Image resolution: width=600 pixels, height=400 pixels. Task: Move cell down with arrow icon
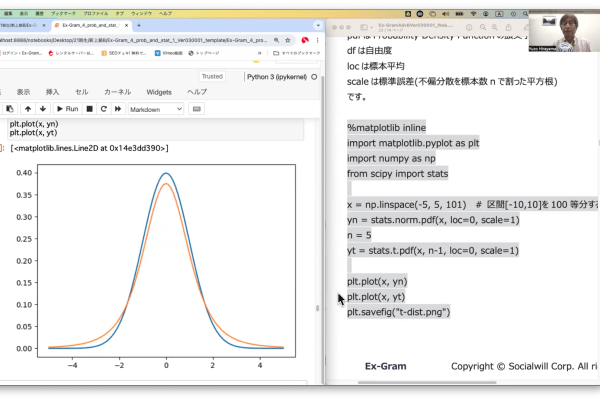[42, 108]
